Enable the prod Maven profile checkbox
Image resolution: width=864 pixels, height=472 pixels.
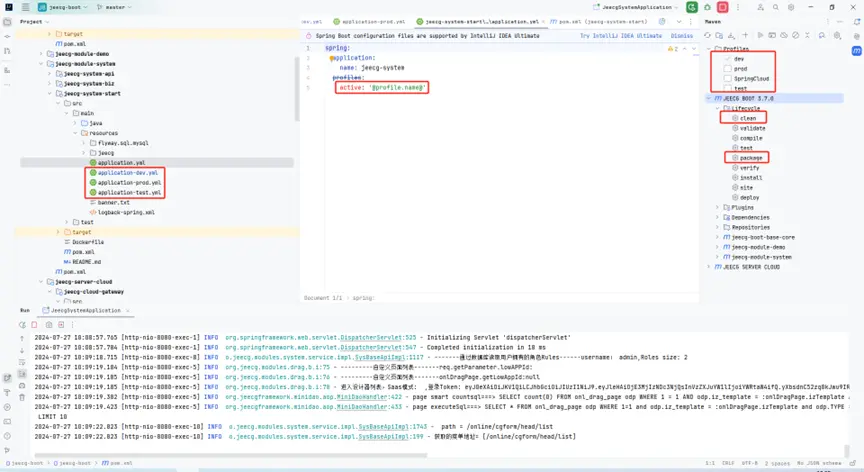tap(728, 68)
